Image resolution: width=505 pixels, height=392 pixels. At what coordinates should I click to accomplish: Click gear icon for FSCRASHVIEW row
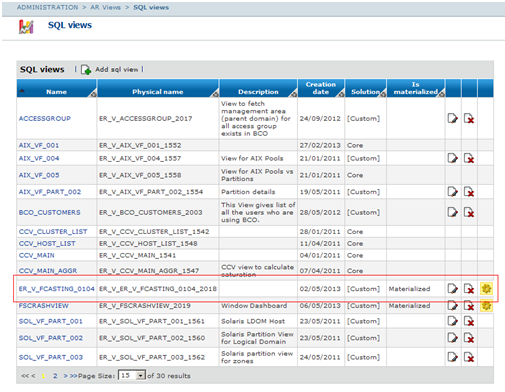coord(486,305)
